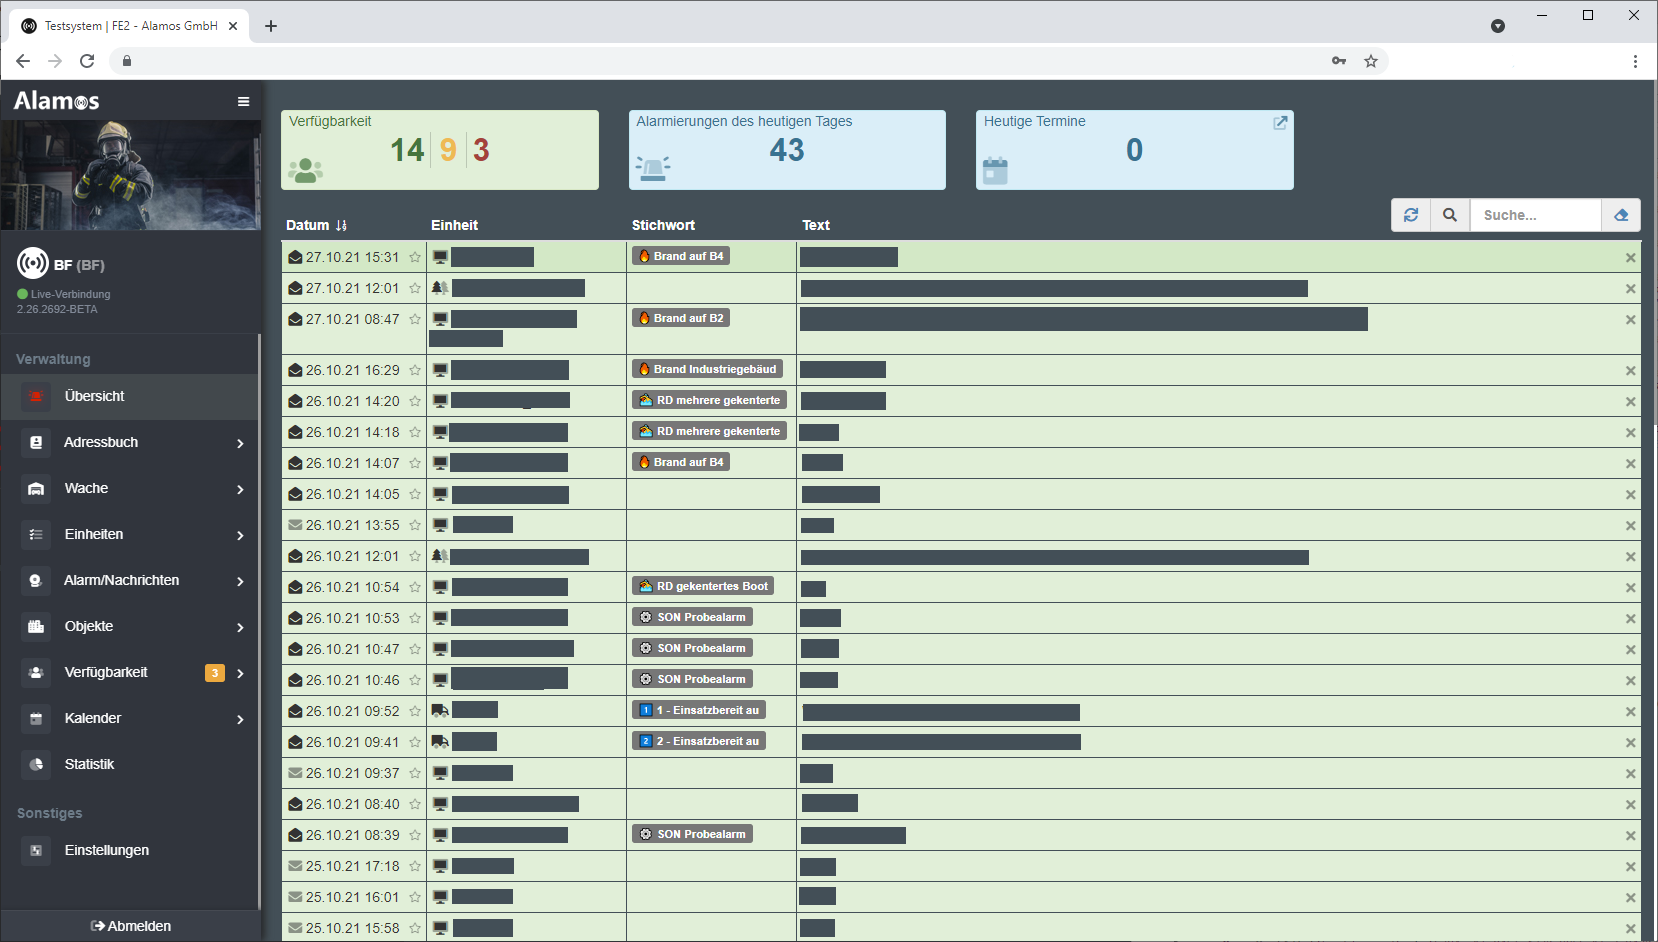1658x942 pixels.
Task: Click the Abmelden logout button
Action: point(131,926)
